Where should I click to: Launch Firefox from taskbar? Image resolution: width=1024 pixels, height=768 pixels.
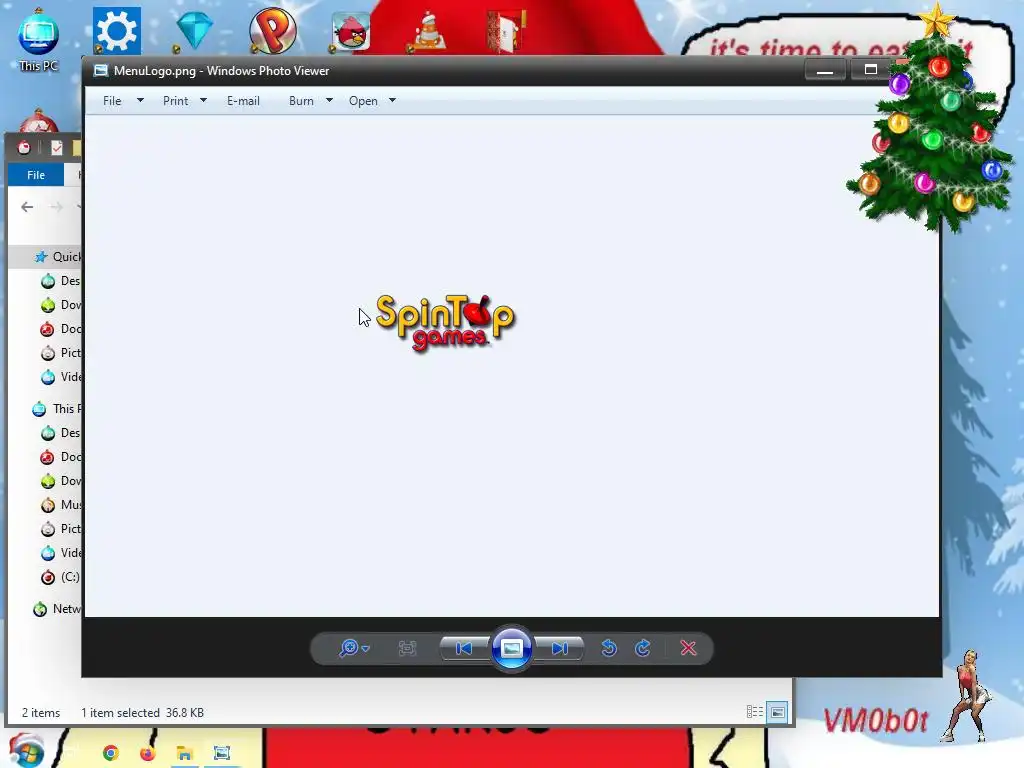point(148,753)
